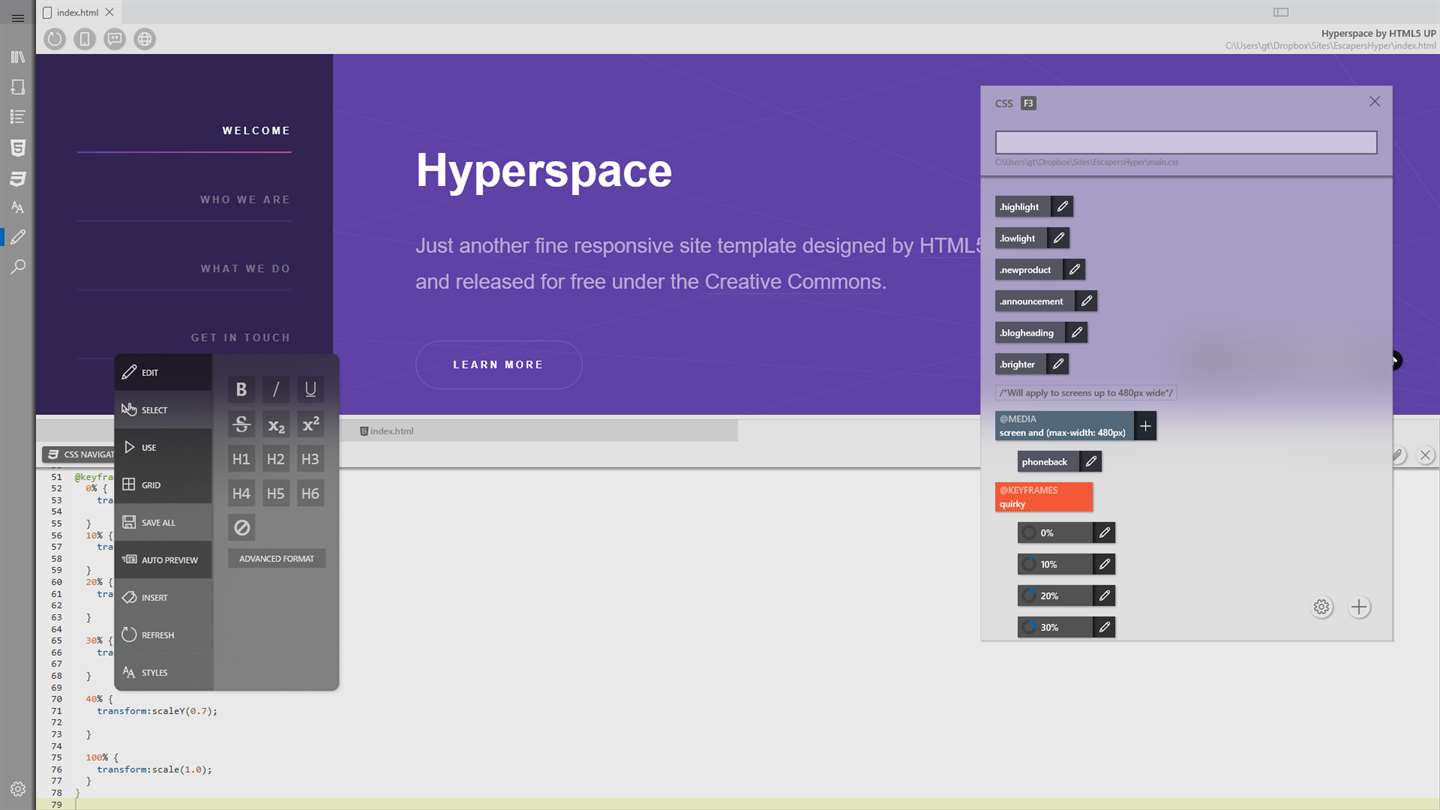
Task: Open CSS panel settings gear
Action: pos(1322,607)
